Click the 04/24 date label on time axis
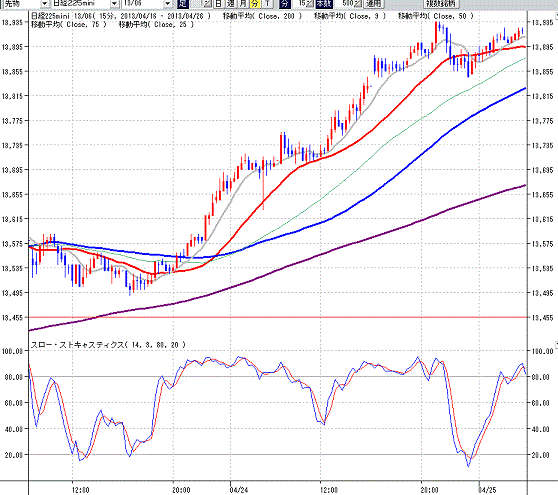 238,490
